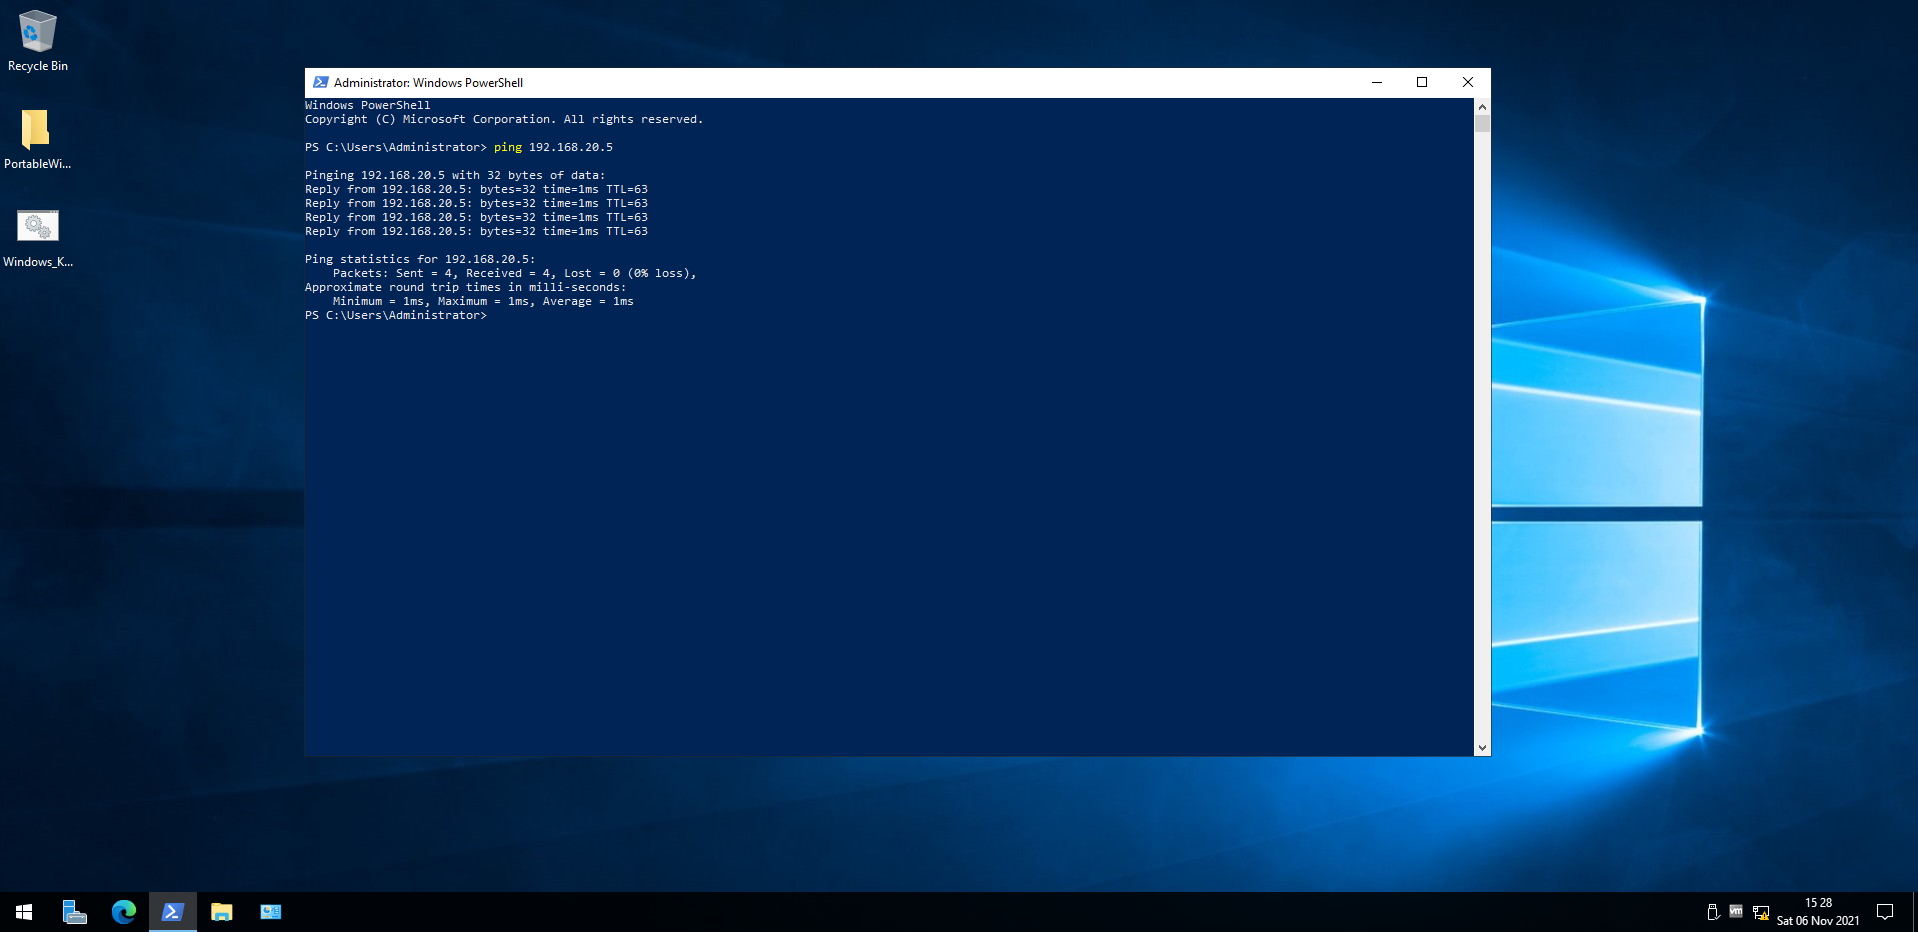Click the 'Pinging 192.168.20.5 with 32 bytes' line

tap(455, 175)
